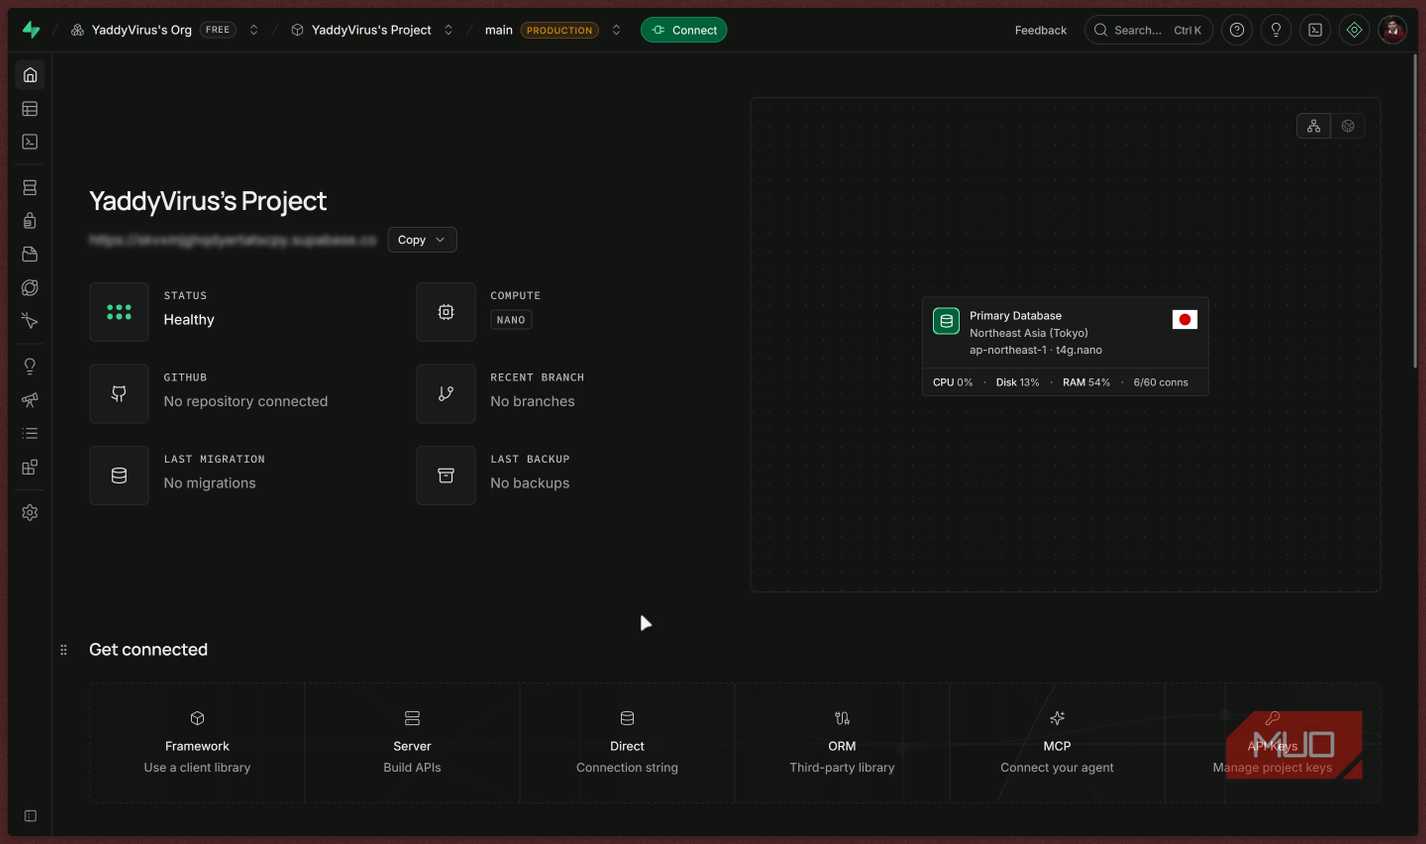Click 'No repository connected' text
The height and width of the screenshot is (844, 1426).
[246, 402]
